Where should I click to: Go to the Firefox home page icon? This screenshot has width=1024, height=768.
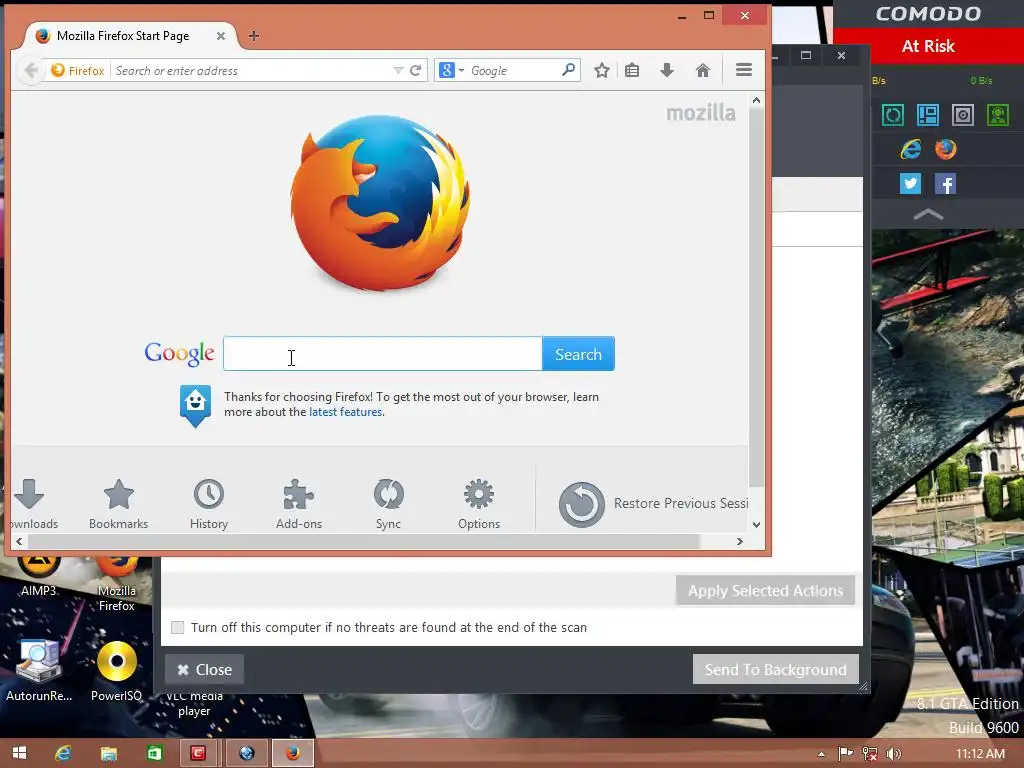(703, 71)
